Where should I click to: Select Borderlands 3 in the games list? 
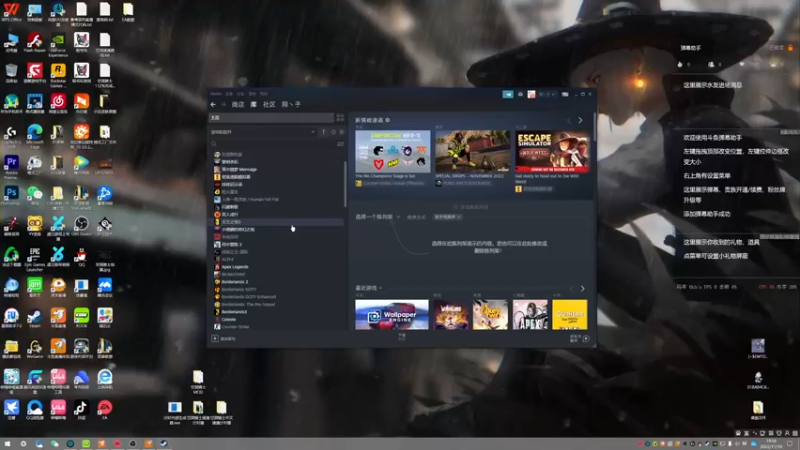(x=234, y=312)
